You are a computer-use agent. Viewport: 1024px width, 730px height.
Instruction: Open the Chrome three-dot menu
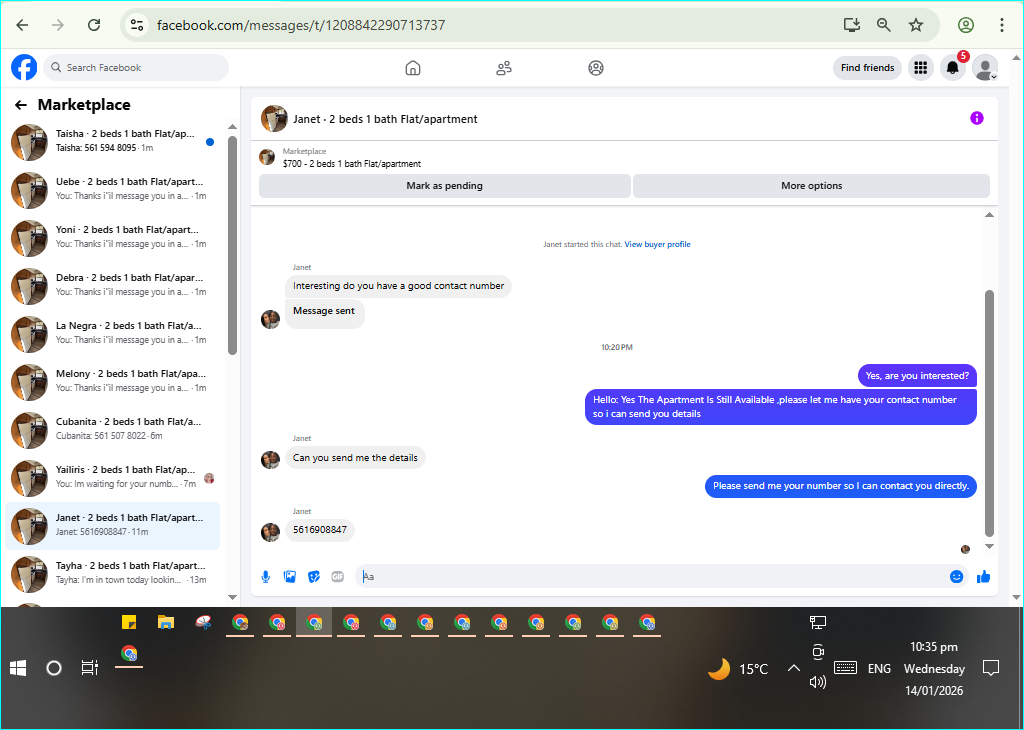tap(1002, 25)
